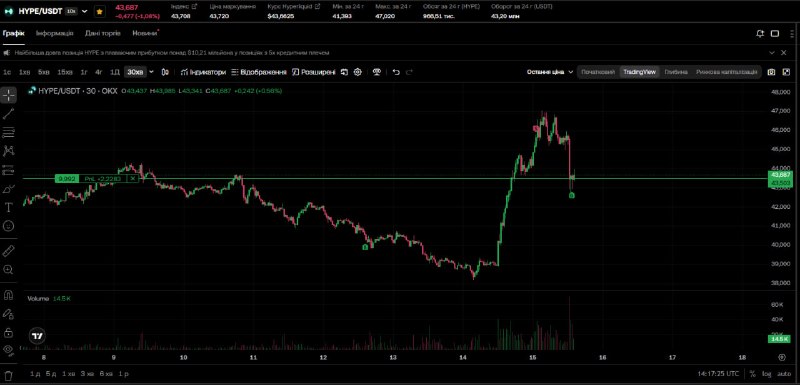Toggle log scale on the chart

point(767,373)
